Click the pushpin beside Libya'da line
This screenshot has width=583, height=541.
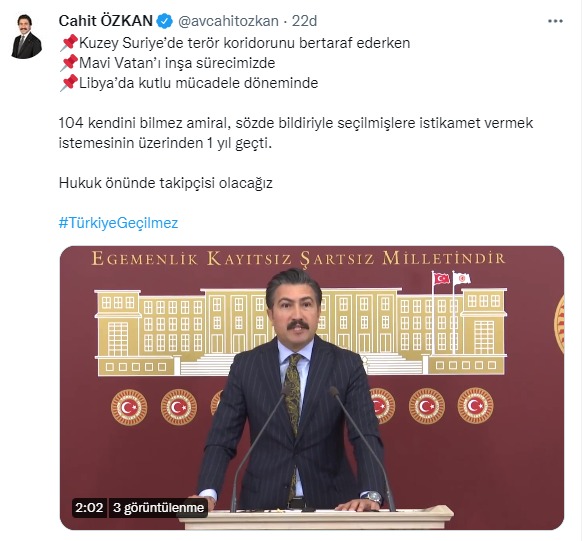coord(69,83)
